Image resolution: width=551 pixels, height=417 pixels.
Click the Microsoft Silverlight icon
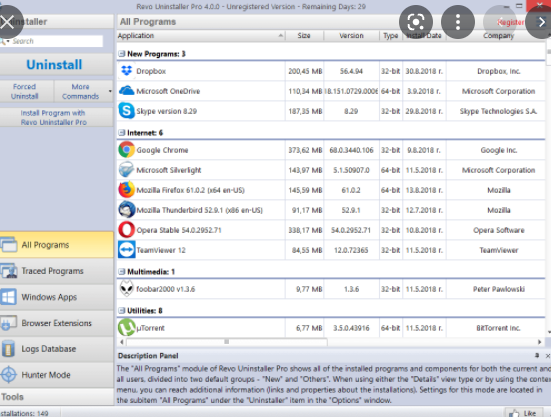[126, 170]
